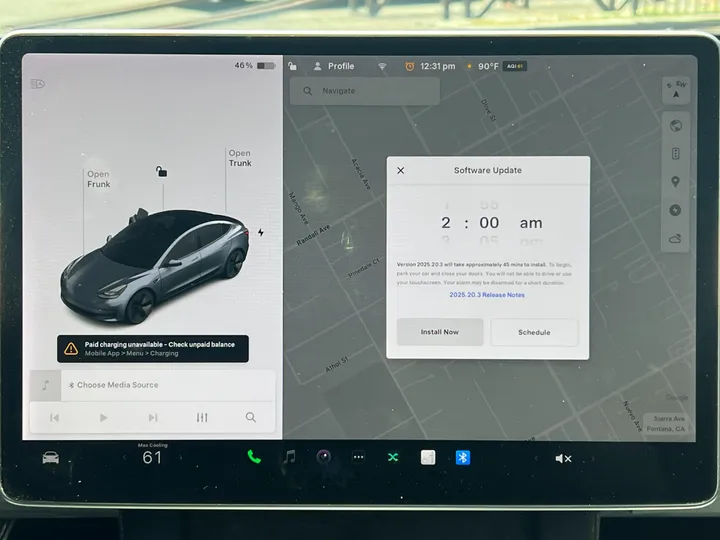The height and width of the screenshot is (540, 720).
Task: Skip to next track
Action: pyautogui.click(x=153, y=417)
